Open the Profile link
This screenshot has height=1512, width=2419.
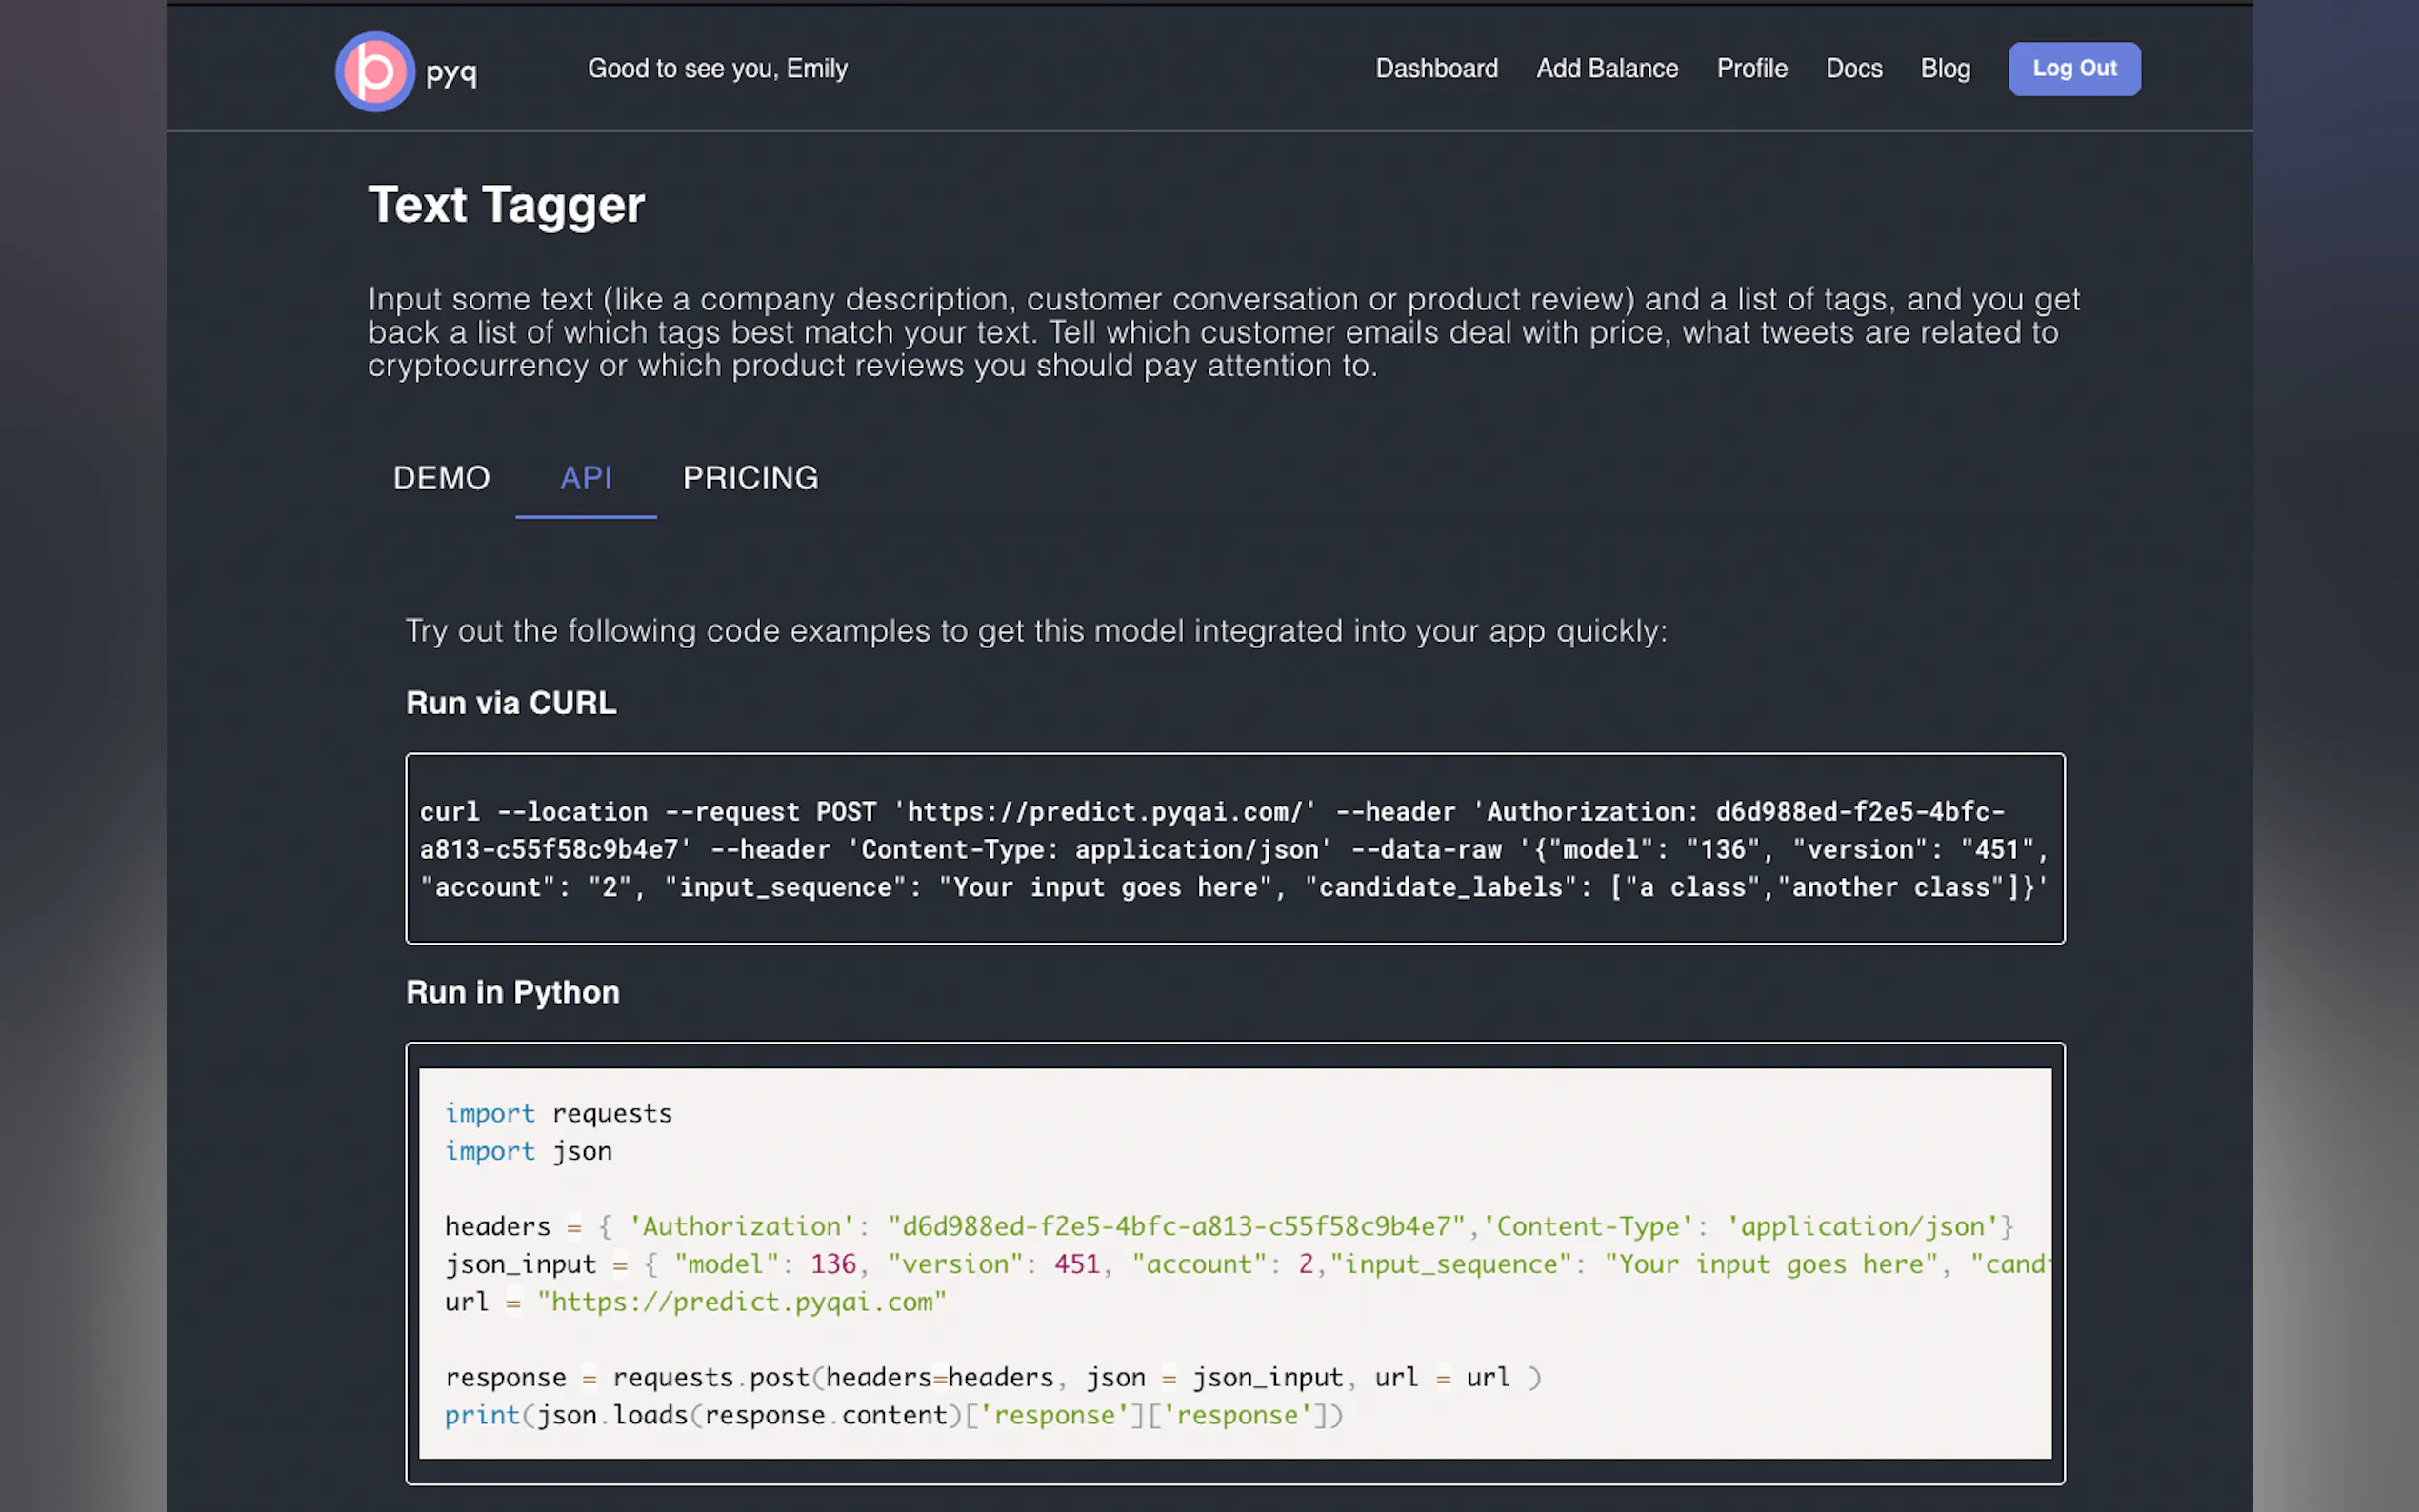click(1752, 68)
